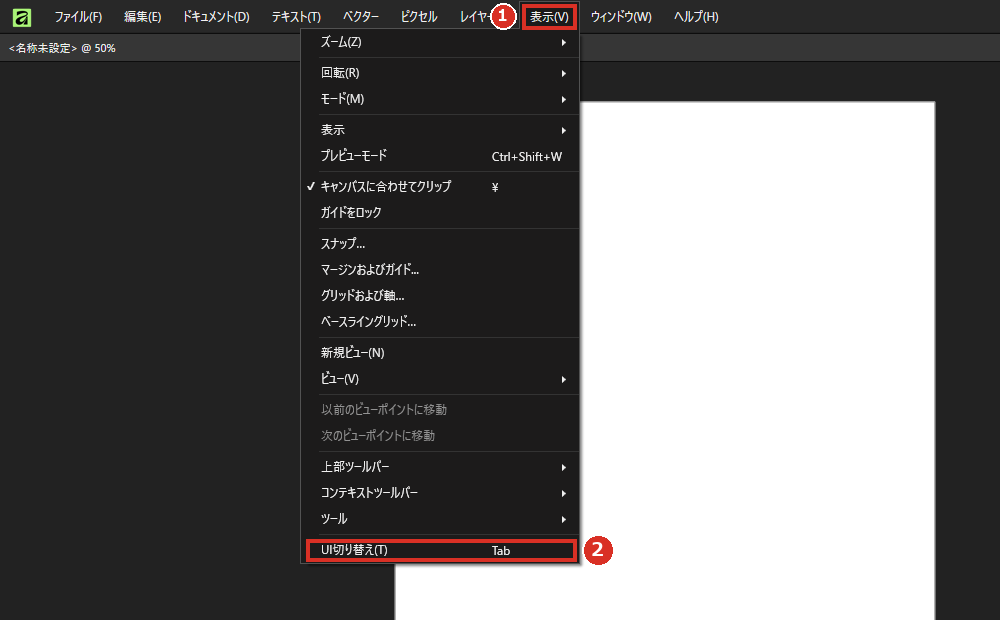
Task: Expand the 表示 submenu entry in dropdown
Action: point(440,130)
